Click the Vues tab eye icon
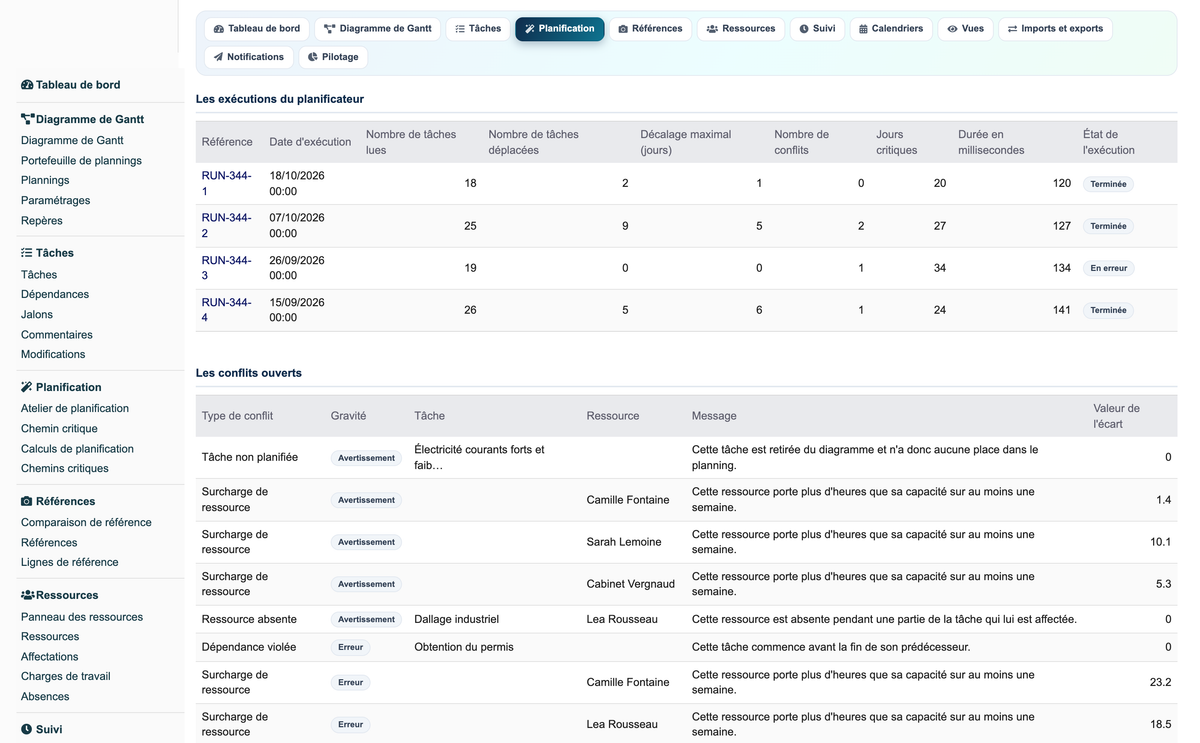The height and width of the screenshot is (743, 1200). [x=952, y=29]
